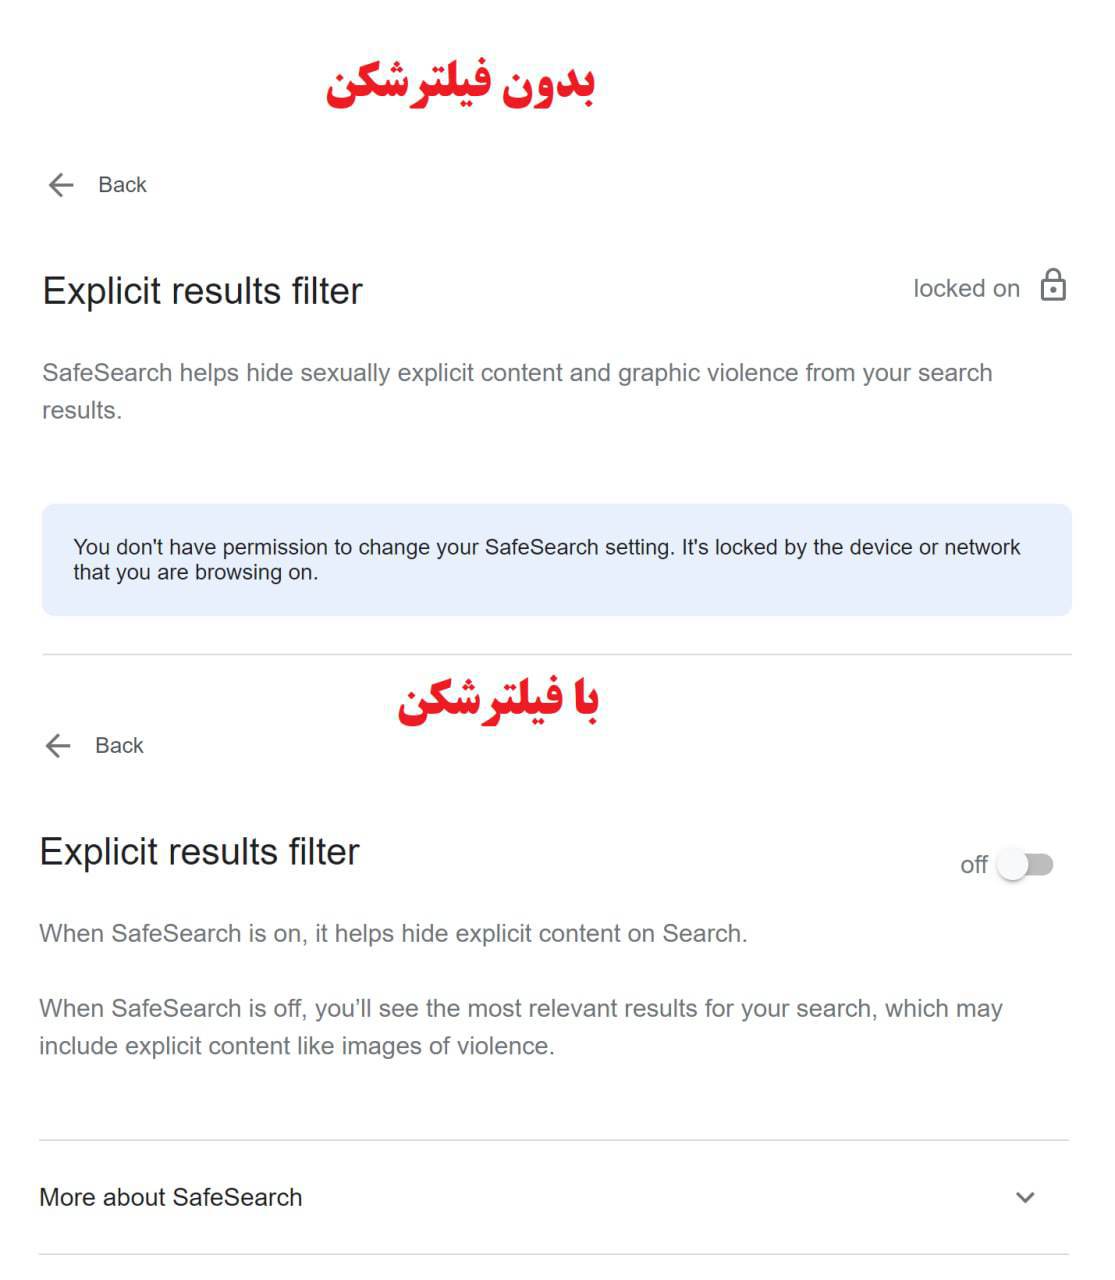Expand the chevron for More about SafeSearch
The width and height of the screenshot is (1115, 1280).
[1025, 1198]
